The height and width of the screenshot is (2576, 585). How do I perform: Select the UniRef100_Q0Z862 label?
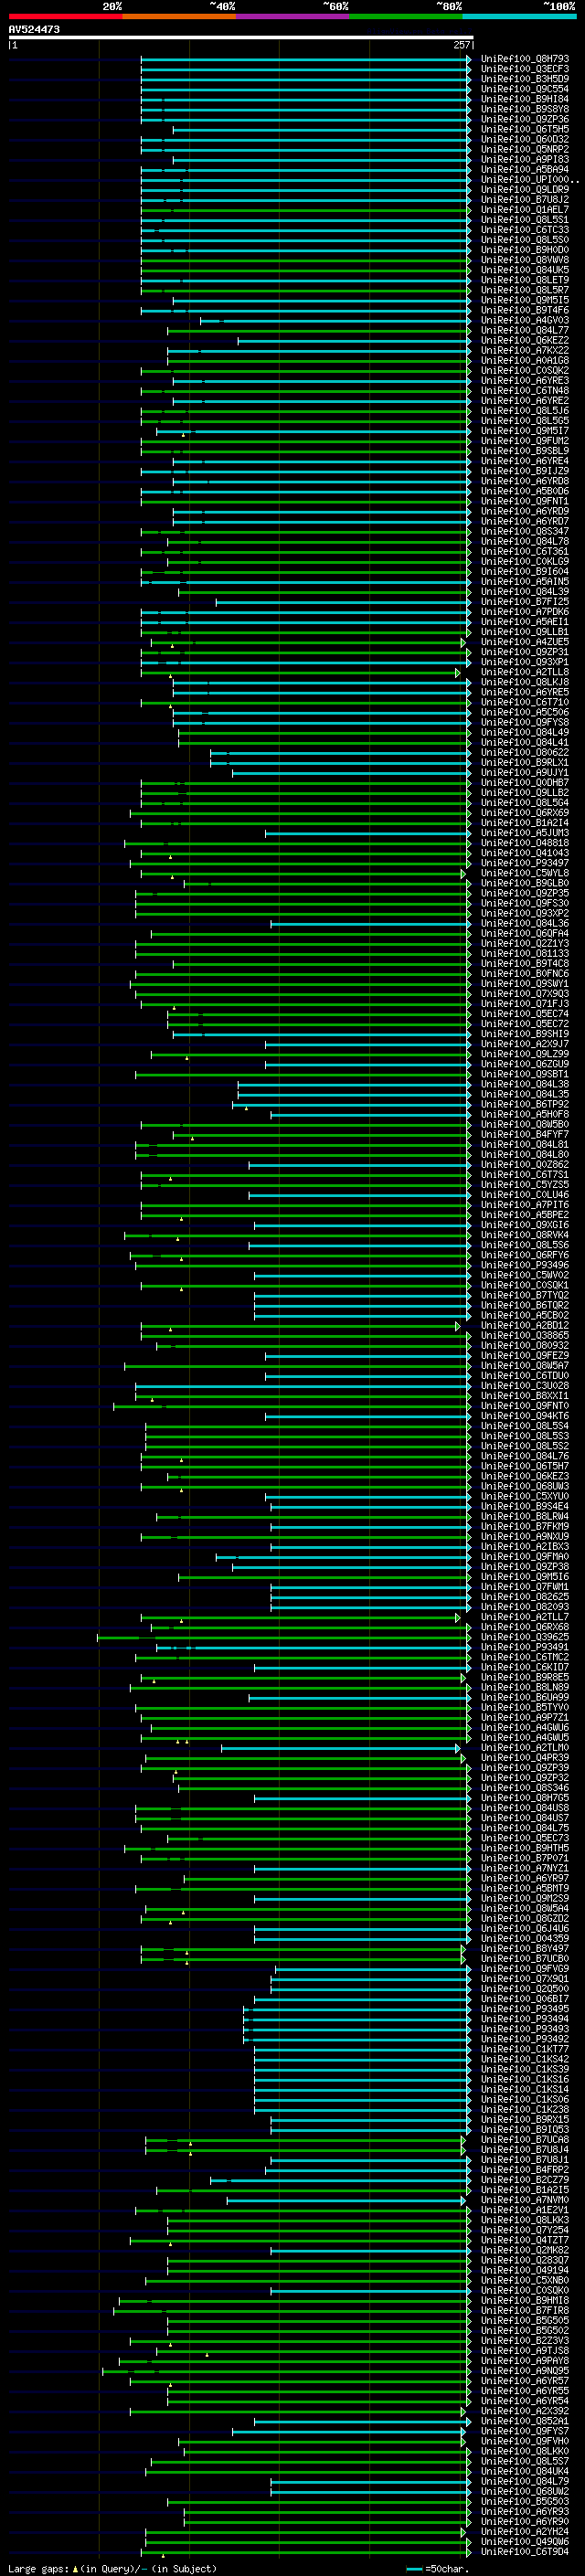[x=525, y=1165]
